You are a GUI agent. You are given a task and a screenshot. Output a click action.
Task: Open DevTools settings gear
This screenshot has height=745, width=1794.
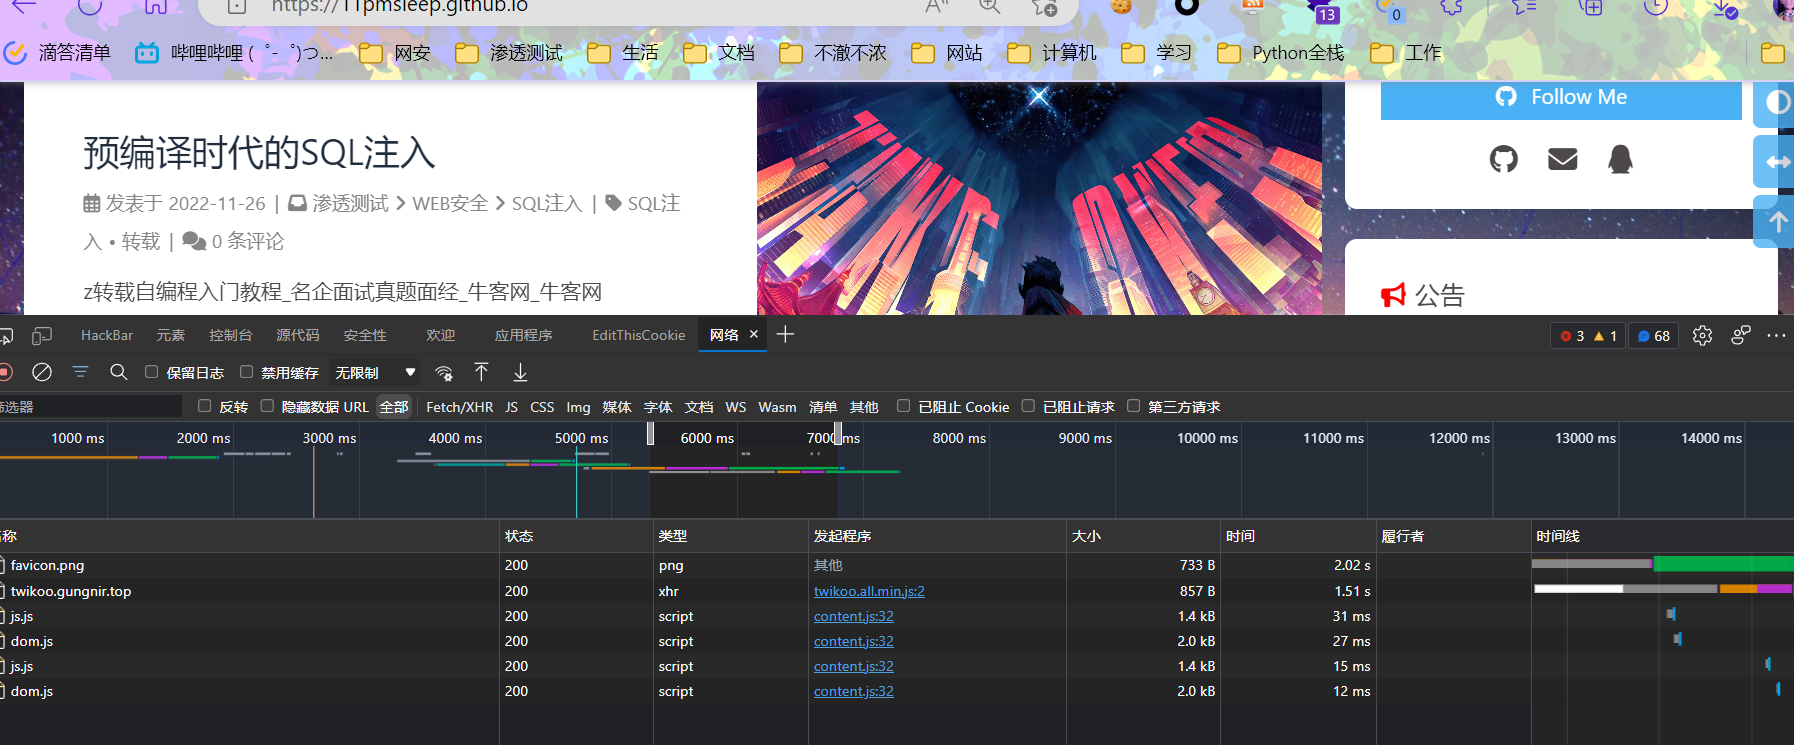pyautogui.click(x=1702, y=336)
